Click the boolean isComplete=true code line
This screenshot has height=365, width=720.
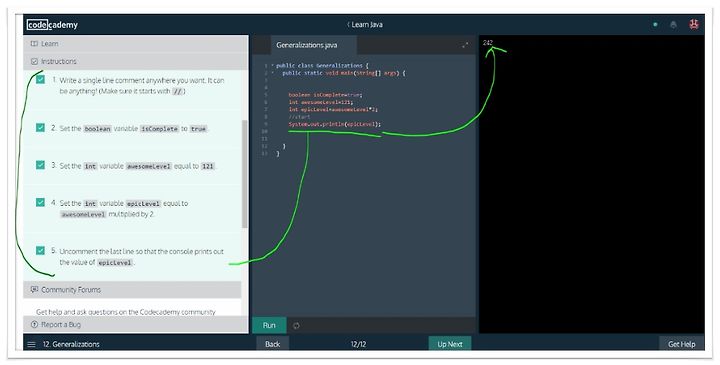pos(325,95)
